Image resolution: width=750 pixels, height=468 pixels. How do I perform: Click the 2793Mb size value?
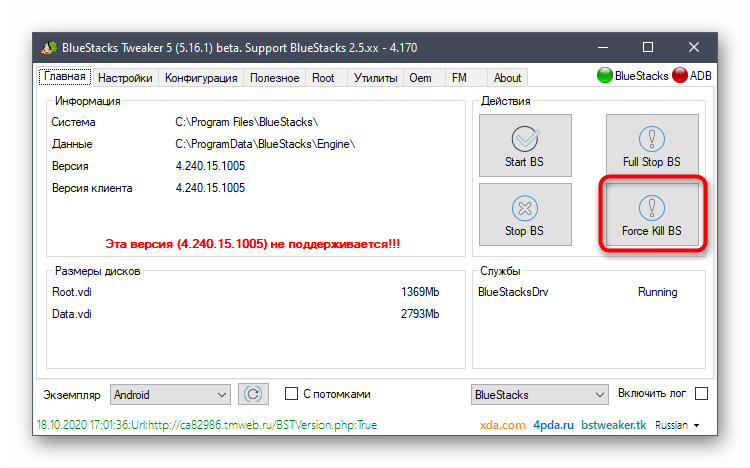coord(420,314)
